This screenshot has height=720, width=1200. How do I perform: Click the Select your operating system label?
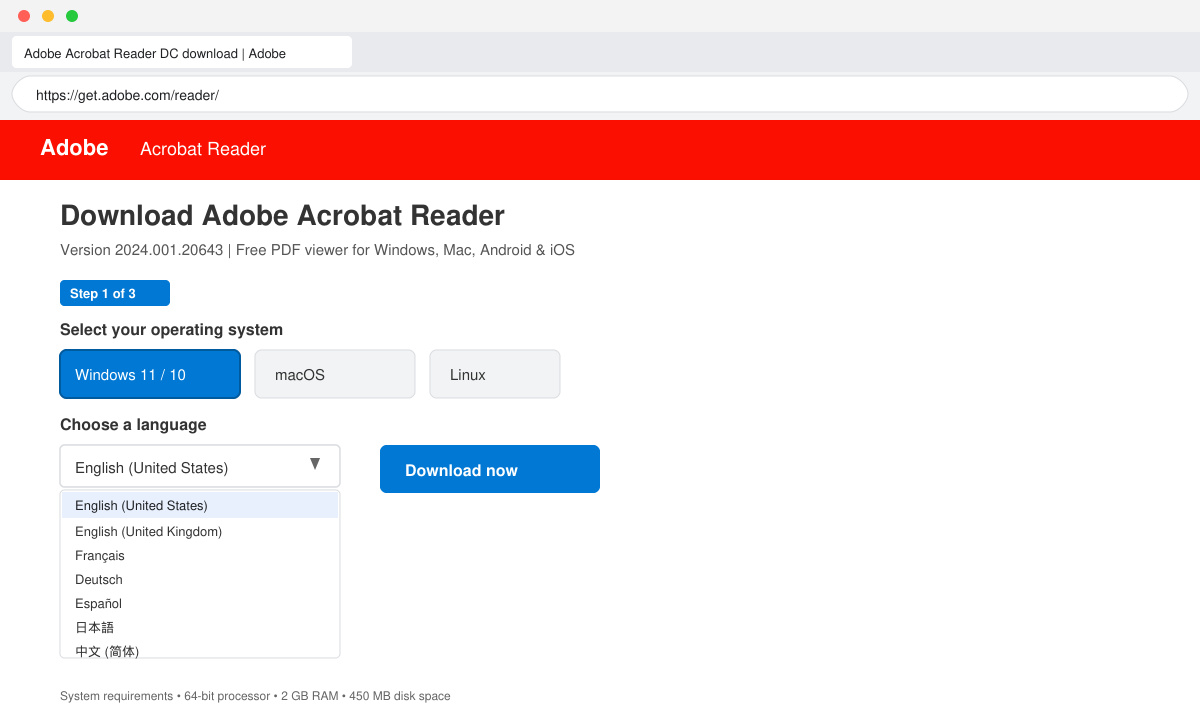[x=171, y=330]
